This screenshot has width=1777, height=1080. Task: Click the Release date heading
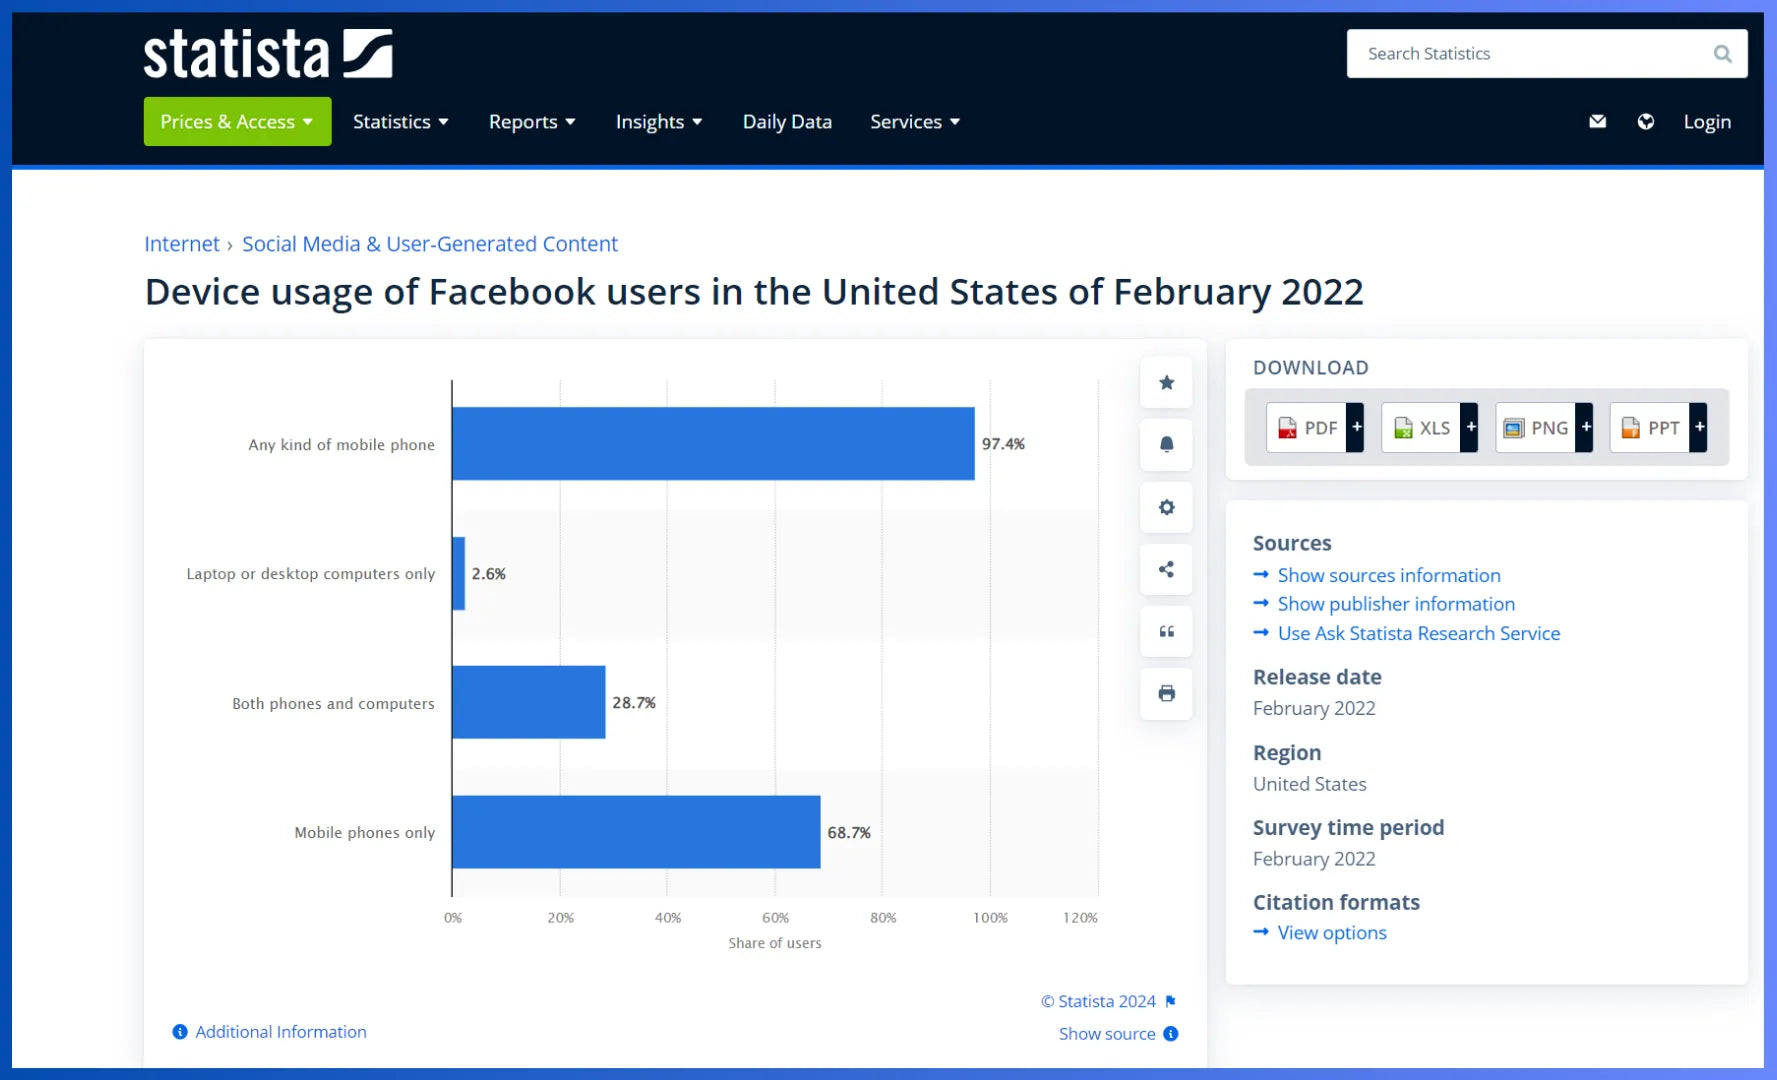(x=1317, y=677)
